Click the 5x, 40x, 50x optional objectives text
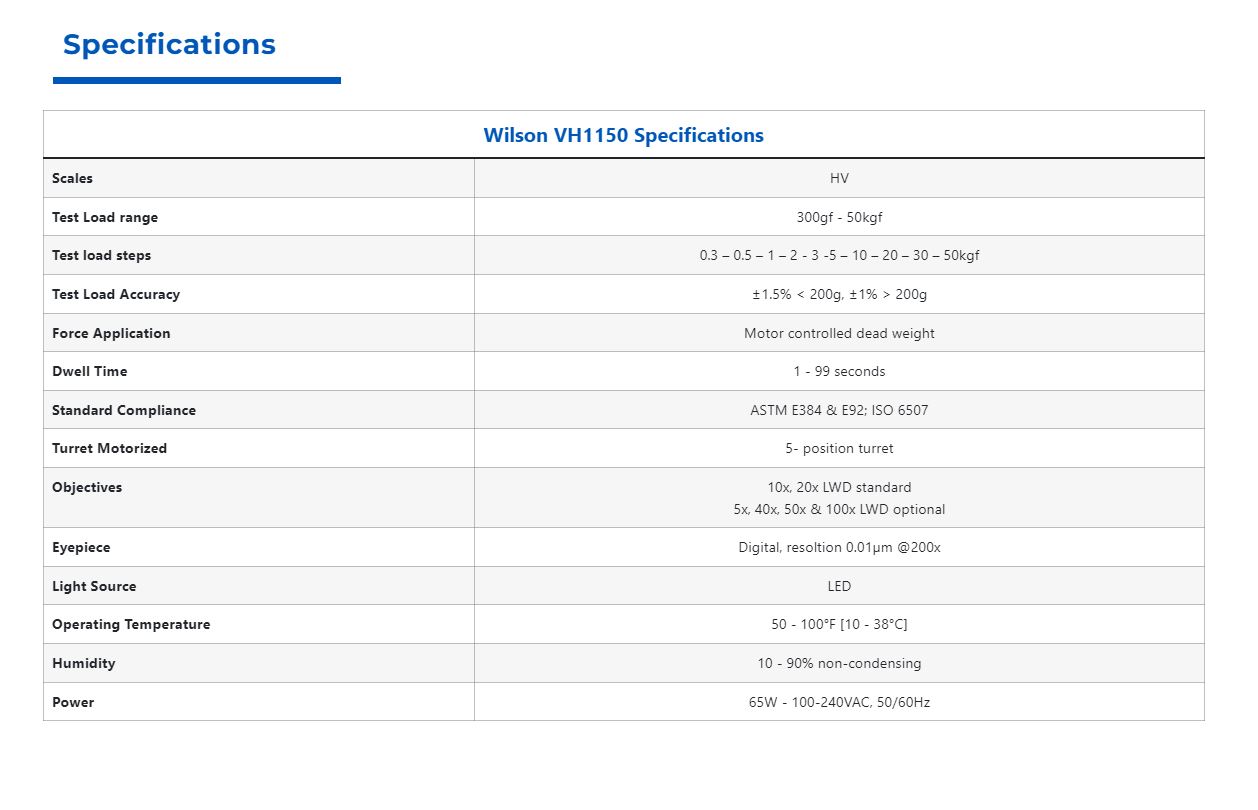1258x810 pixels. 839,509
